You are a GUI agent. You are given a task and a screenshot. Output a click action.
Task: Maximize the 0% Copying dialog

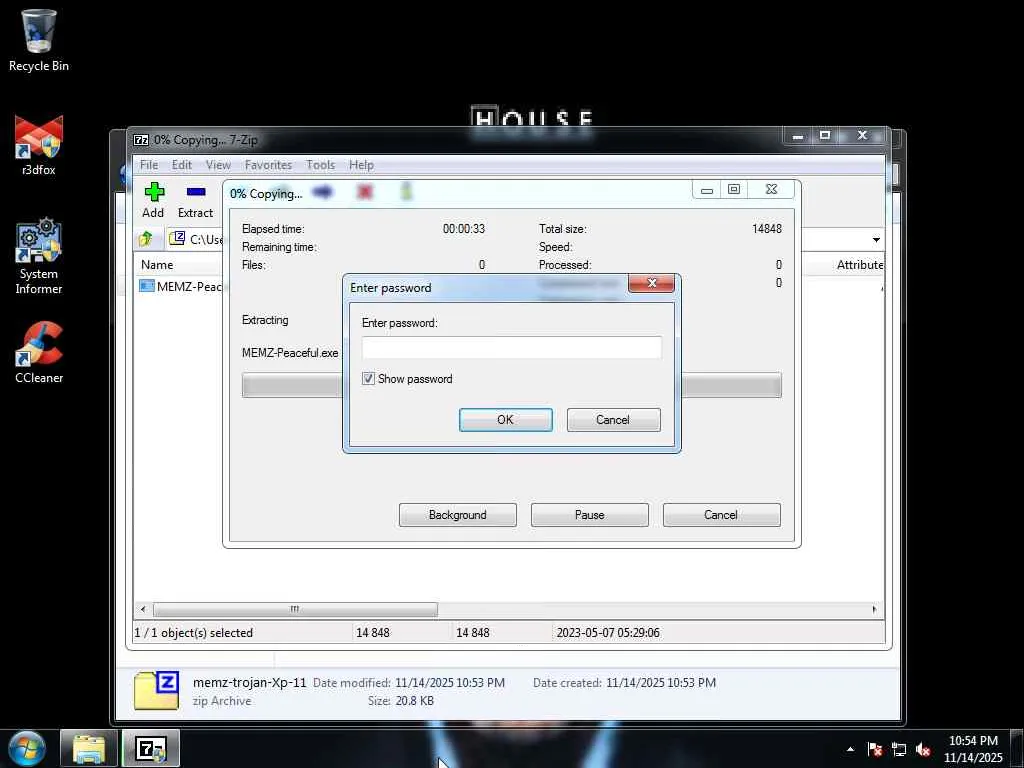[733, 189]
